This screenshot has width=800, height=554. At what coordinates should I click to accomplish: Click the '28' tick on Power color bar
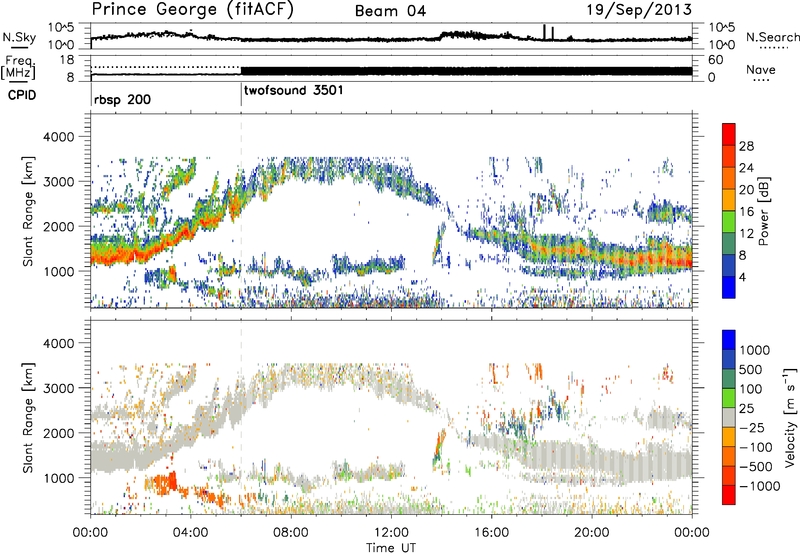click(746, 146)
